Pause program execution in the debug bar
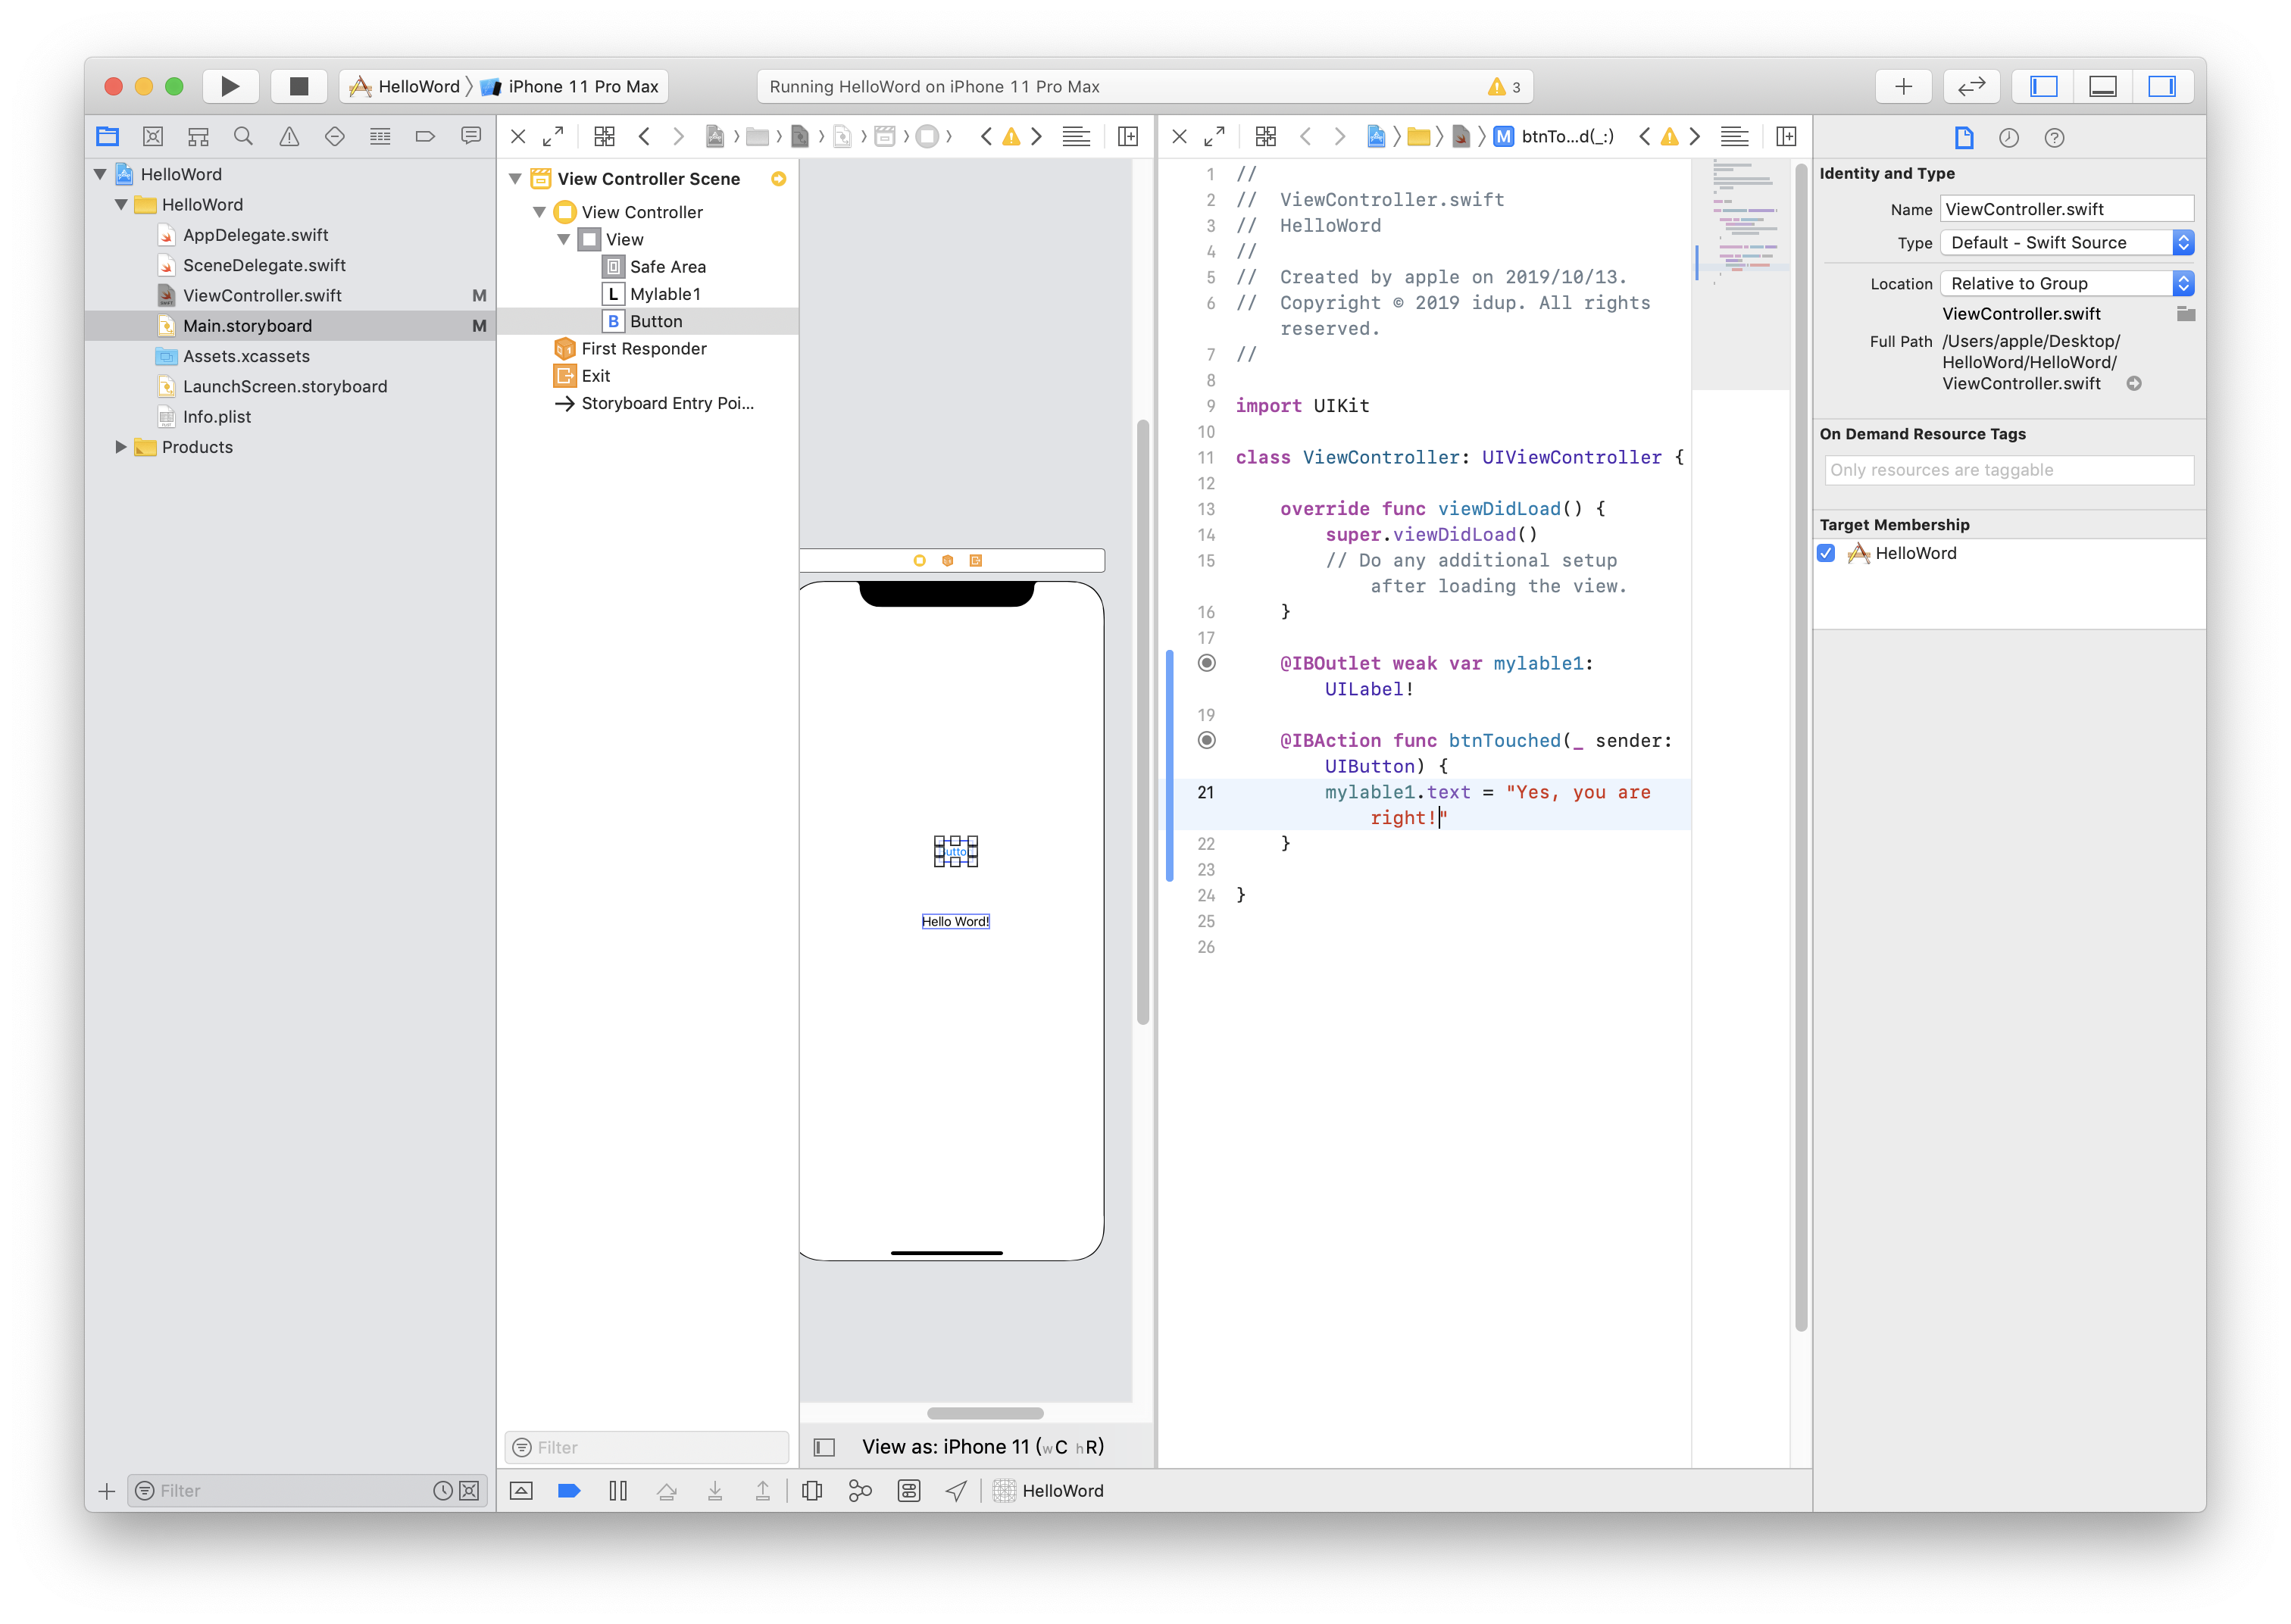This screenshot has width=2291, height=1624. [x=618, y=1491]
